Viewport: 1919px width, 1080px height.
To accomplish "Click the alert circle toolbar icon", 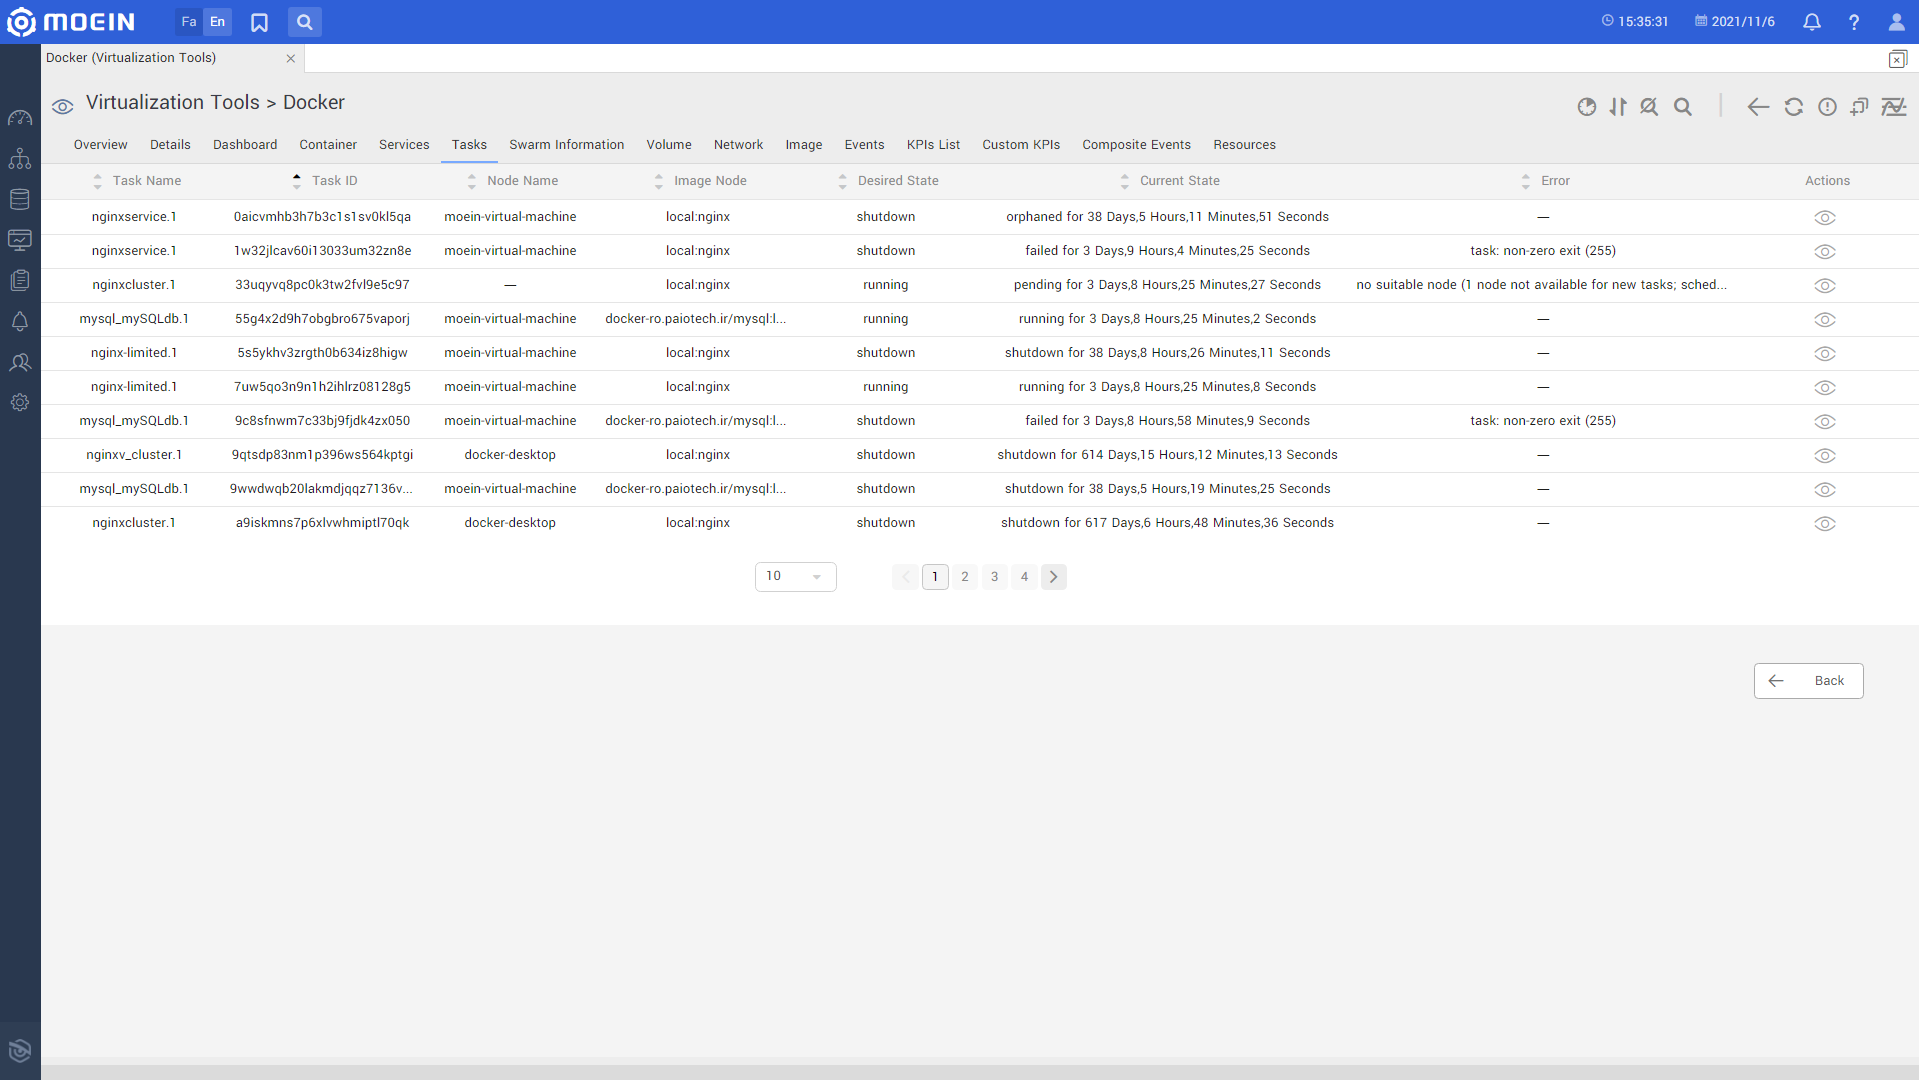I will click(1827, 107).
